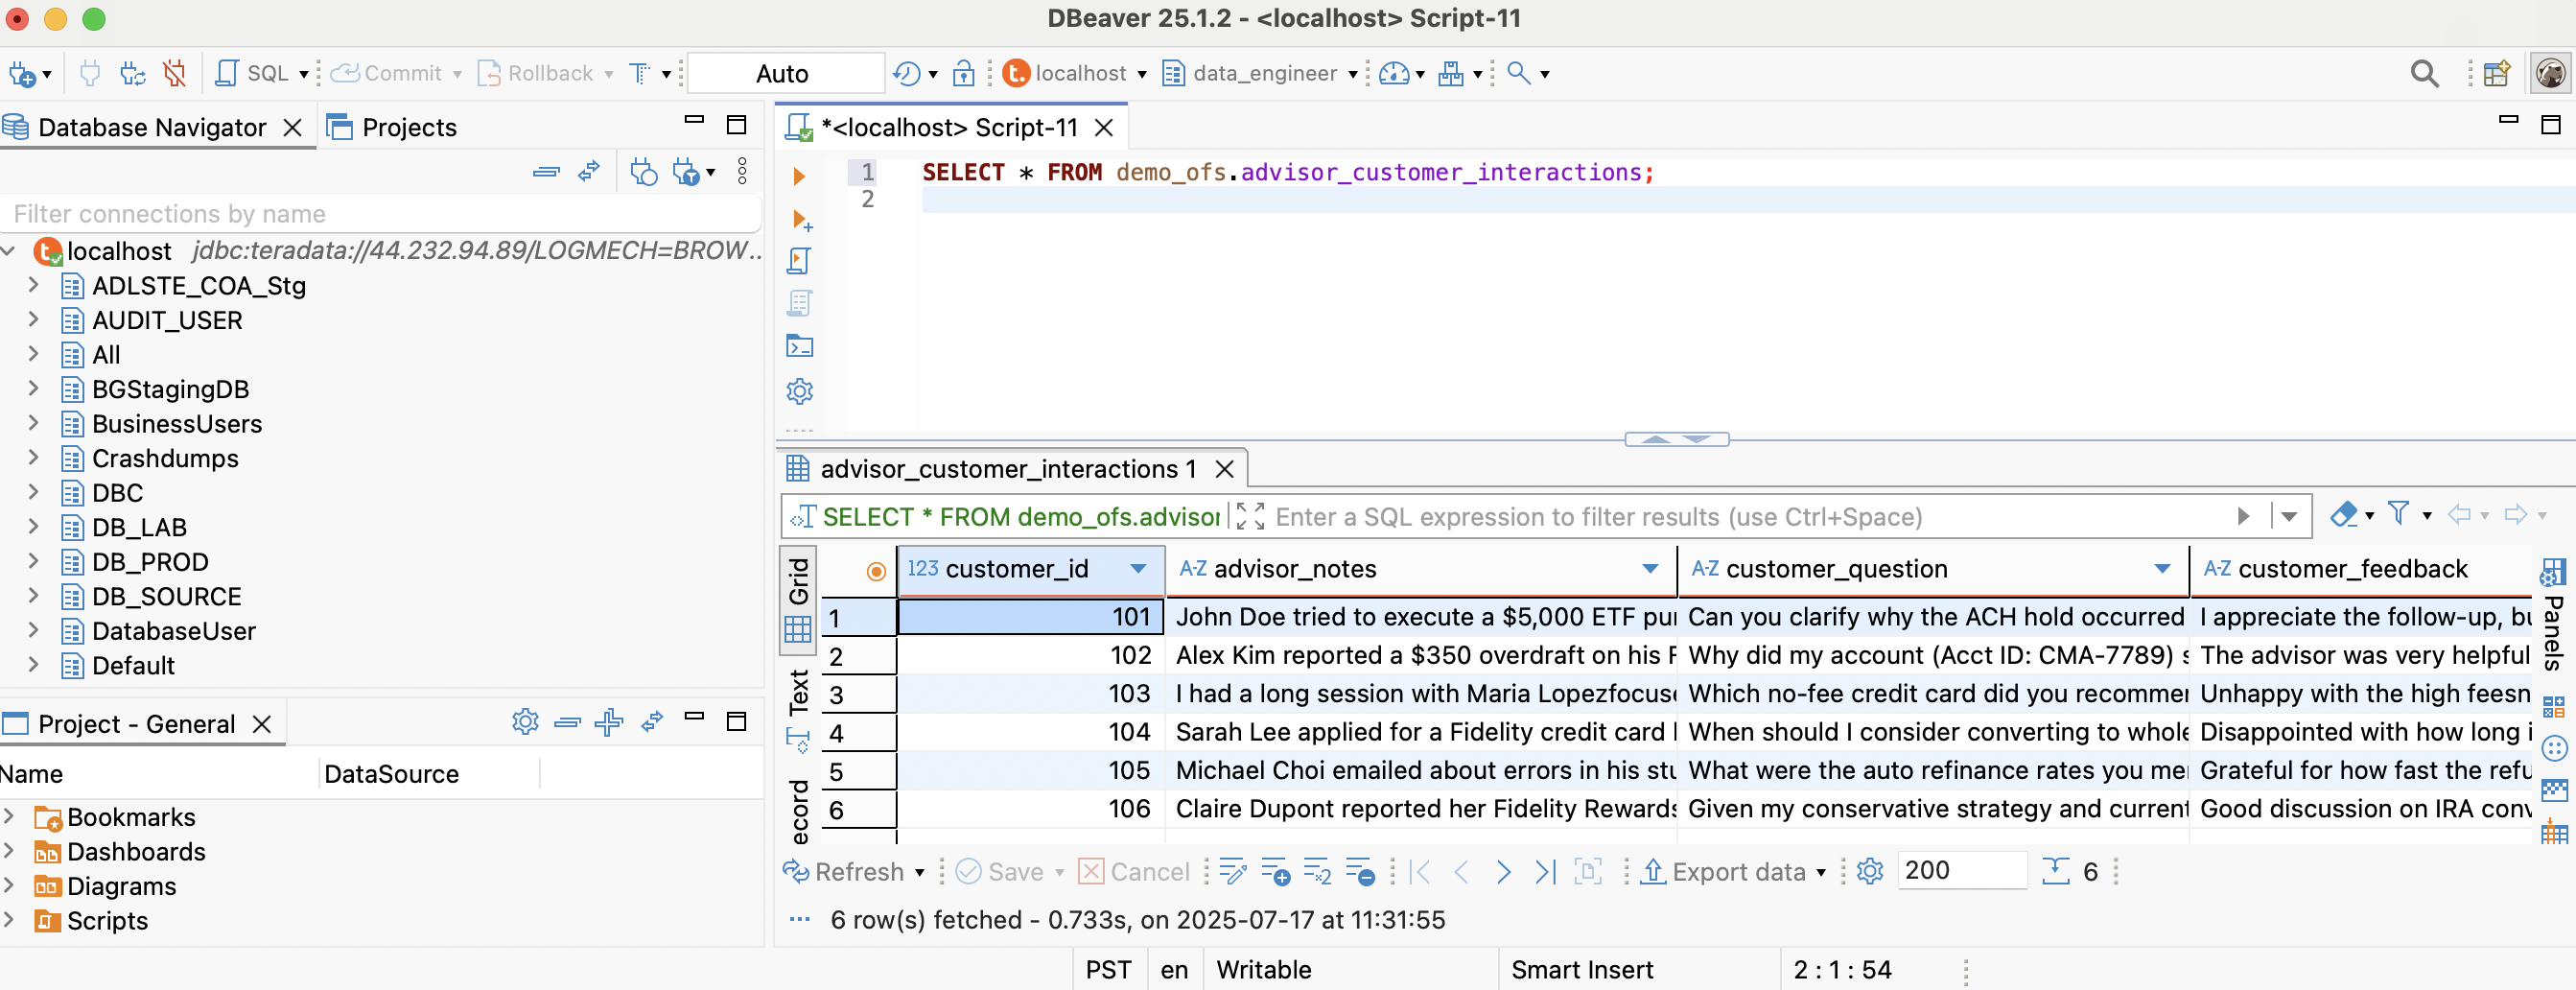Expand the Scripts folder
Screen dimensions: 2576x990
[x=9, y=920]
